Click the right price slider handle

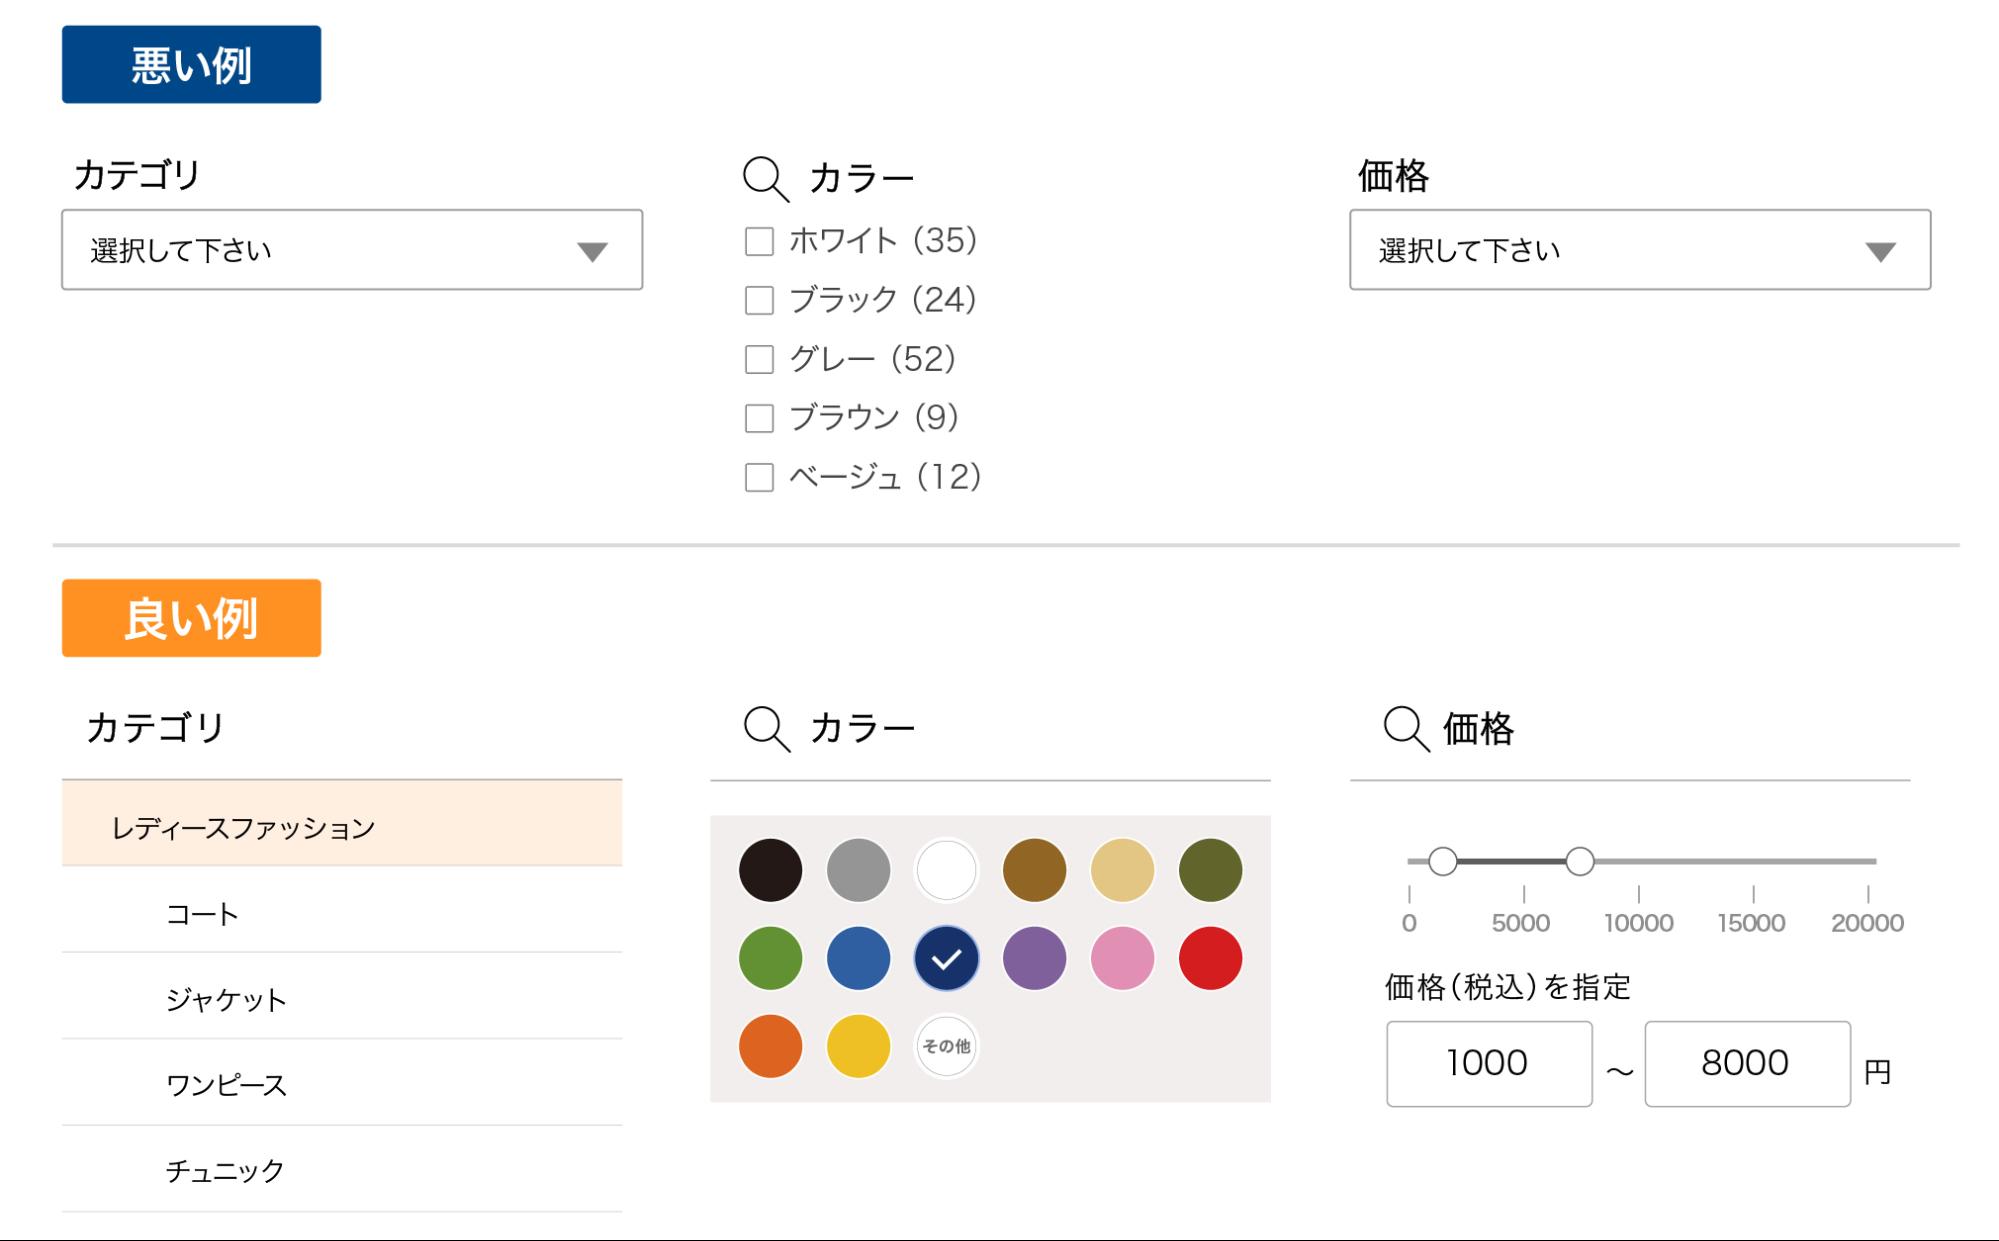tap(1579, 861)
